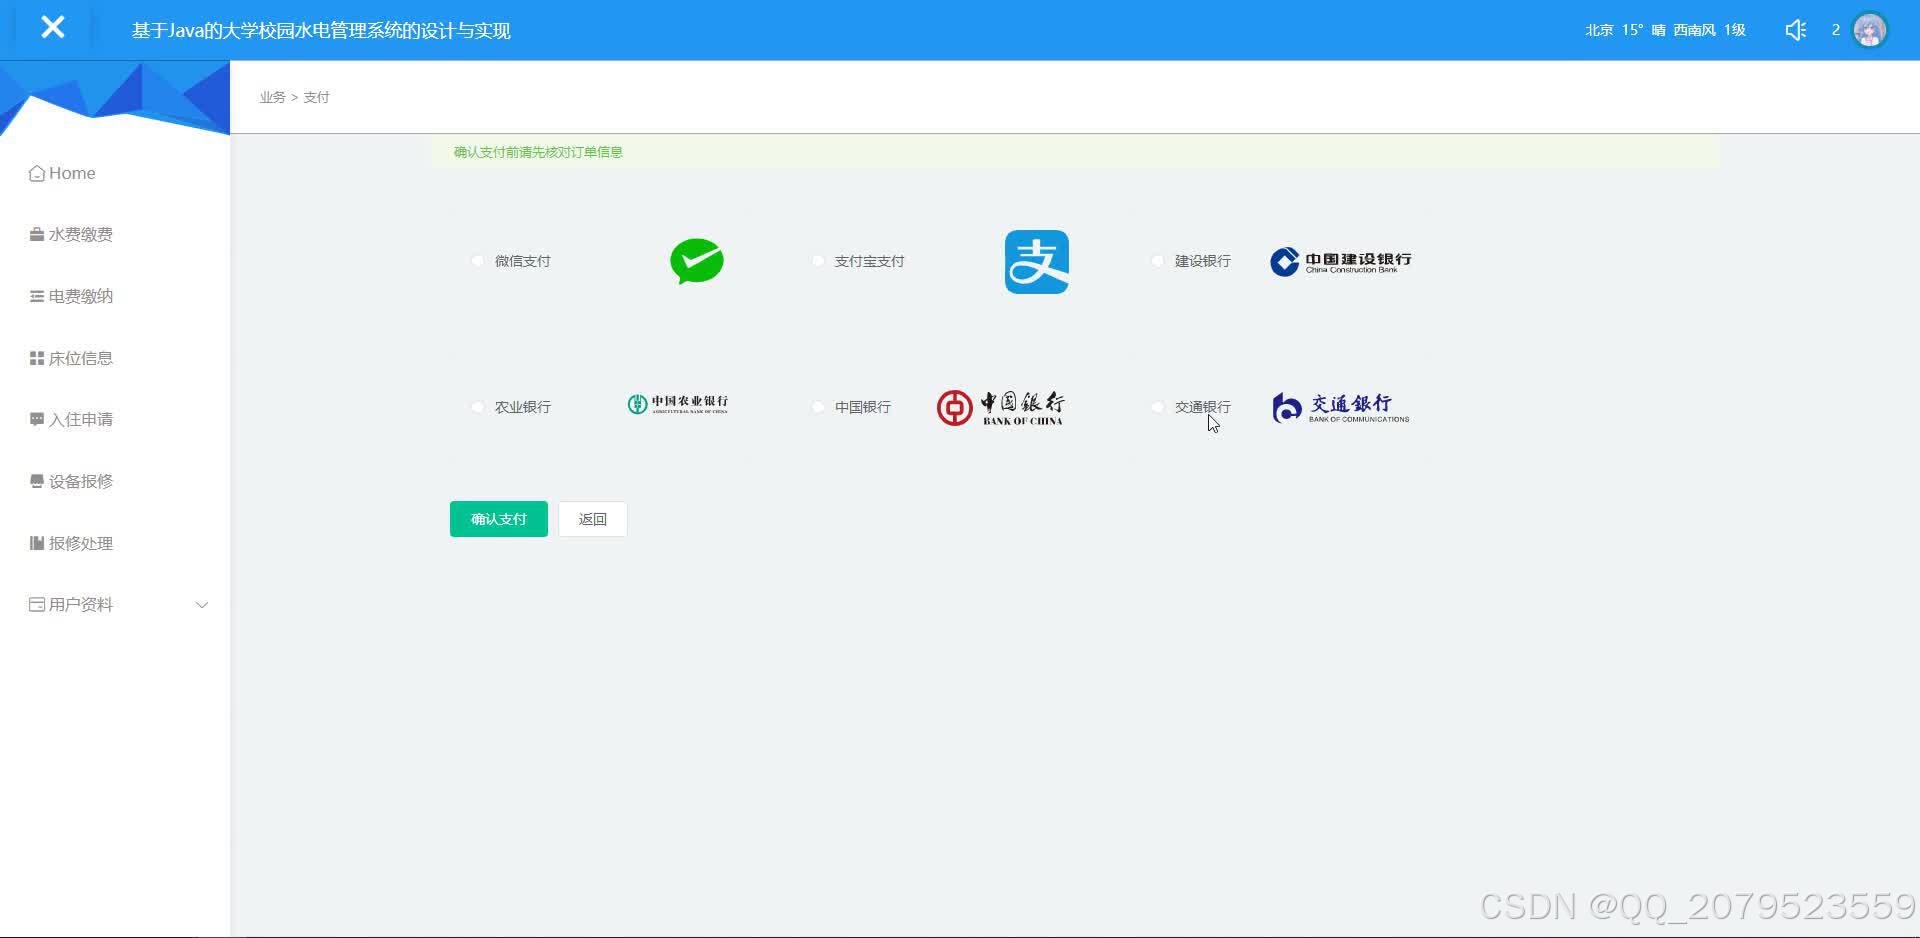This screenshot has height=938, width=1920.
Task: Select 中国银行 radio button
Action: pos(818,407)
